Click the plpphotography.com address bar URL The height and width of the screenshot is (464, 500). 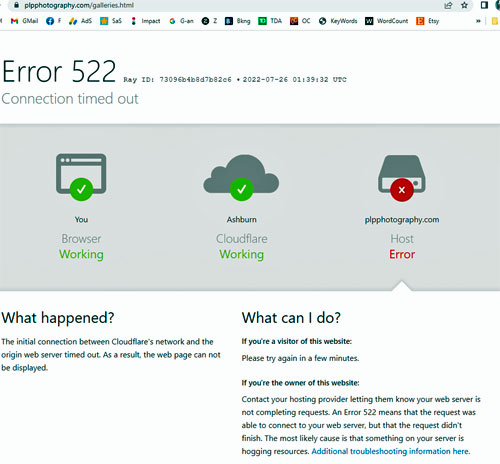pyautogui.click(x=79, y=5)
